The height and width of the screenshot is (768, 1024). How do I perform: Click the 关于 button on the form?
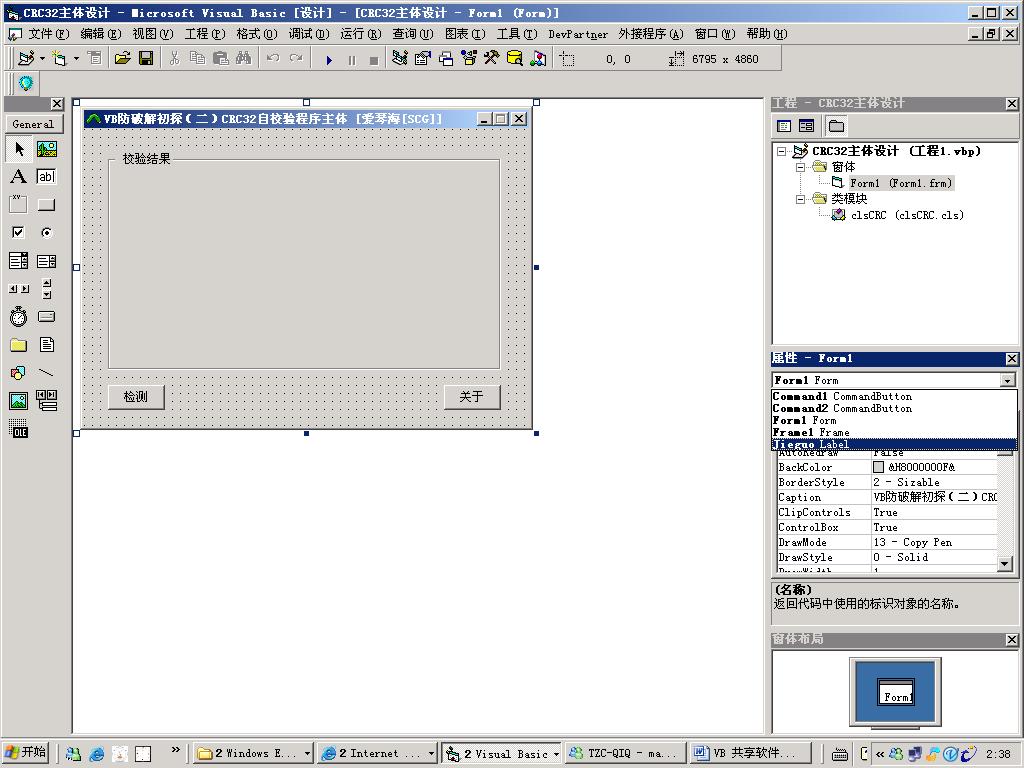472,397
